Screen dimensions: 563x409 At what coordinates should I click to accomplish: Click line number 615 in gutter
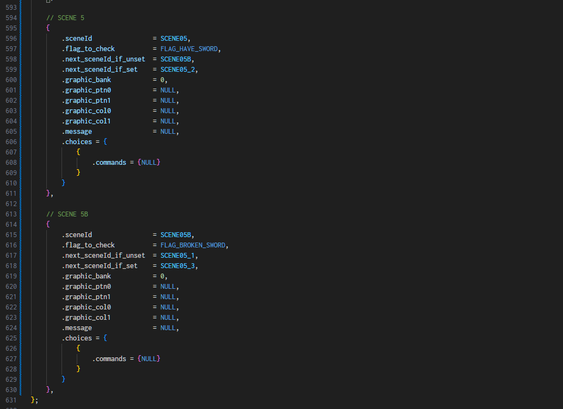click(11, 235)
